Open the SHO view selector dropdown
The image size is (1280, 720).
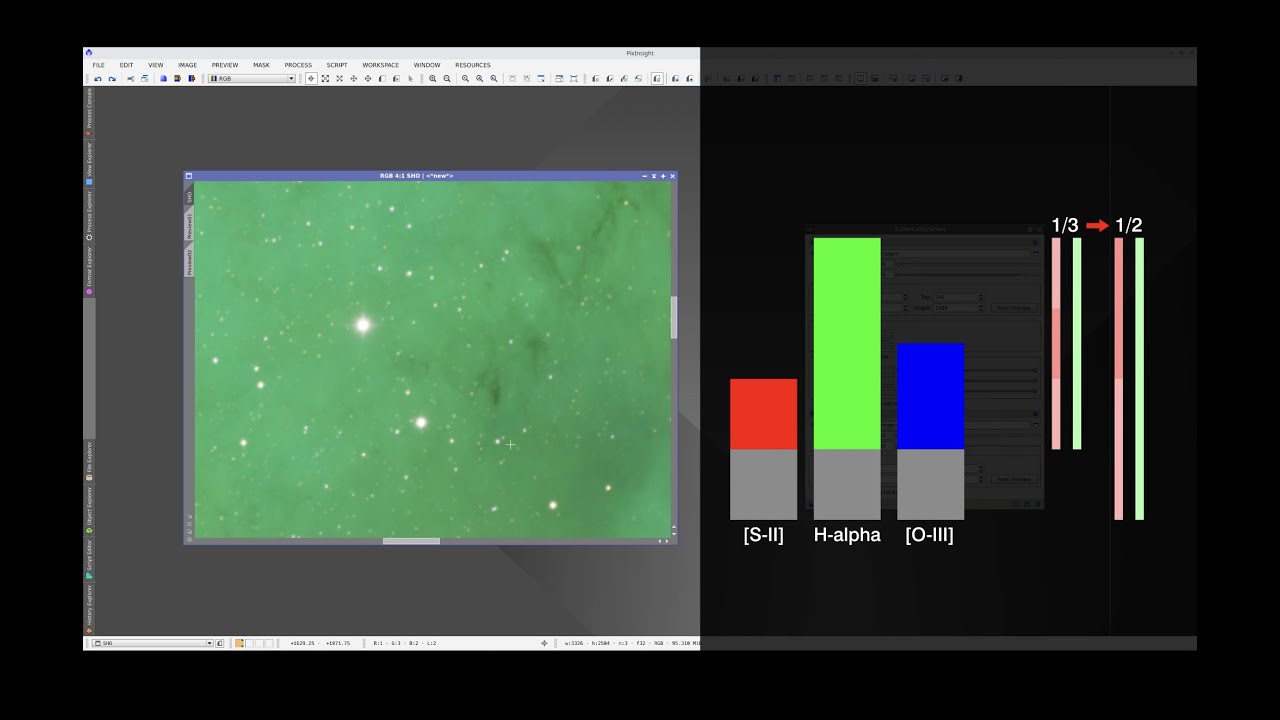[x=153, y=643]
